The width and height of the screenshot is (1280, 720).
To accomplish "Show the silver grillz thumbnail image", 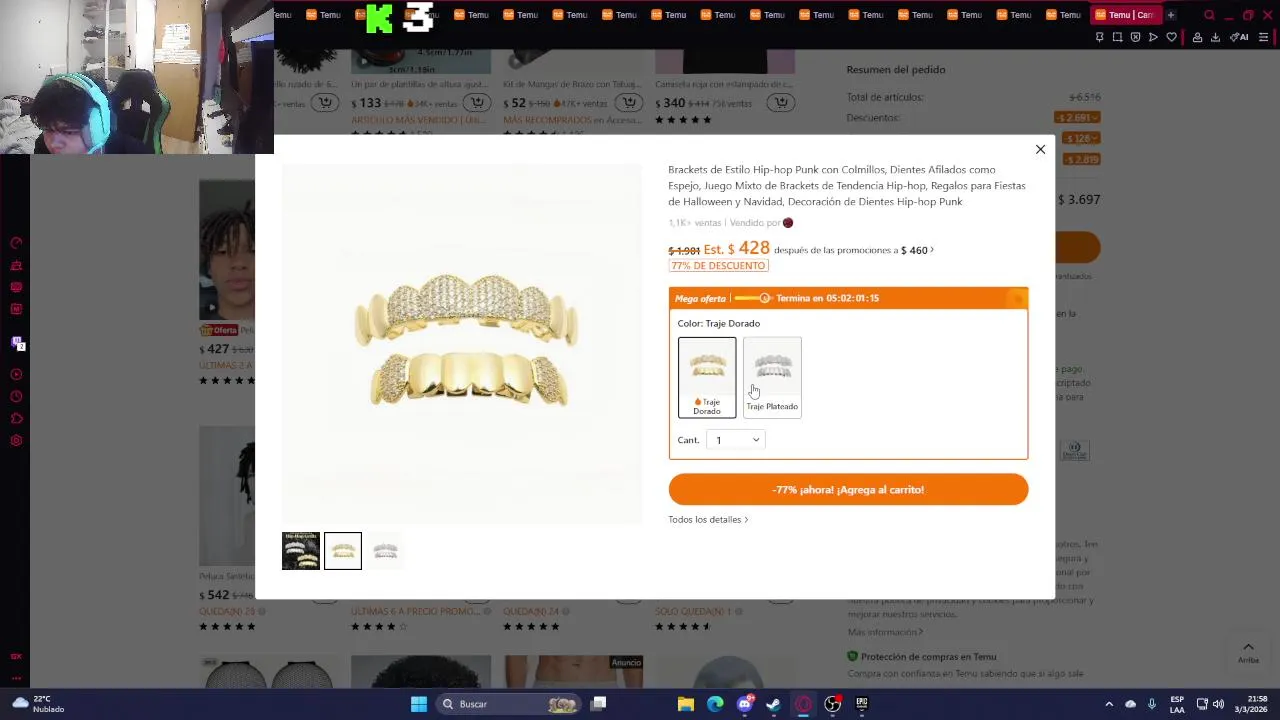I will [385, 551].
